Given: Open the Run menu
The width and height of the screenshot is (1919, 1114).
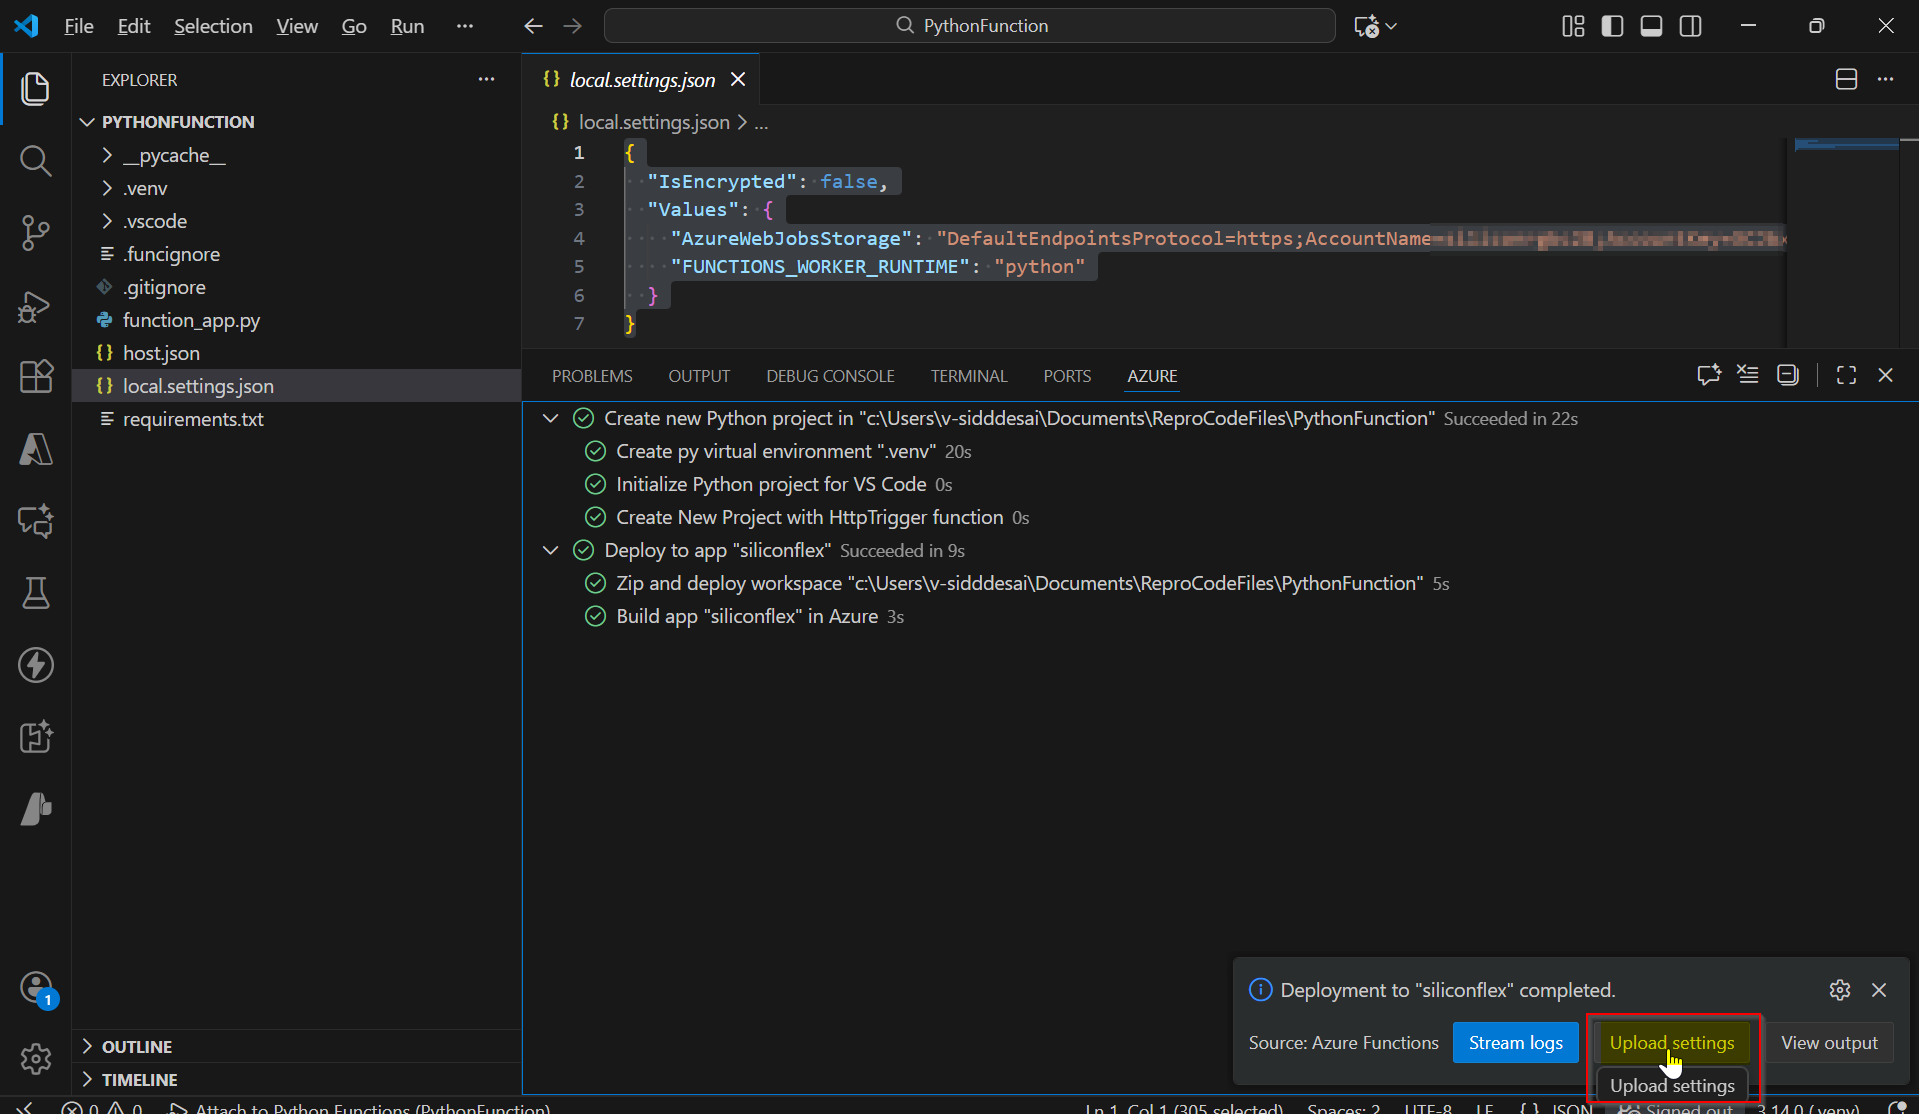Looking at the screenshot, I should click(407, 26).
